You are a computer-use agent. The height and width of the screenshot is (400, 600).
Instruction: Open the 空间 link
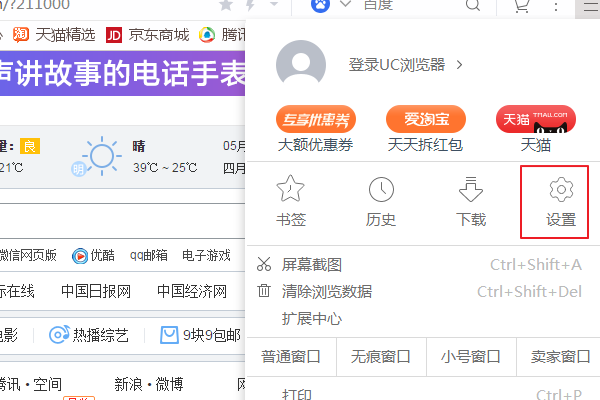47,384
